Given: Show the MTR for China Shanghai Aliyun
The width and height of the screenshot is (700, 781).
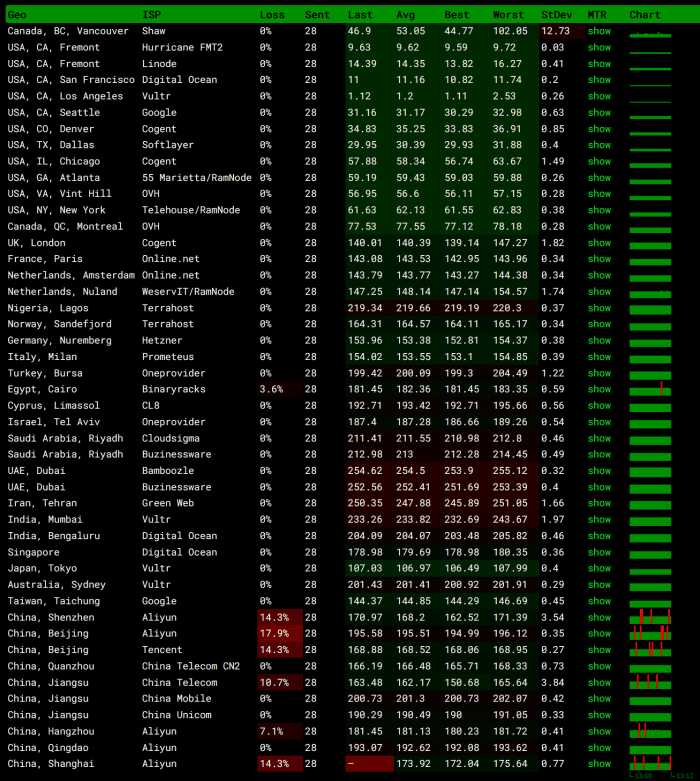Looking at the screenshot, I should tap(599, 764).
